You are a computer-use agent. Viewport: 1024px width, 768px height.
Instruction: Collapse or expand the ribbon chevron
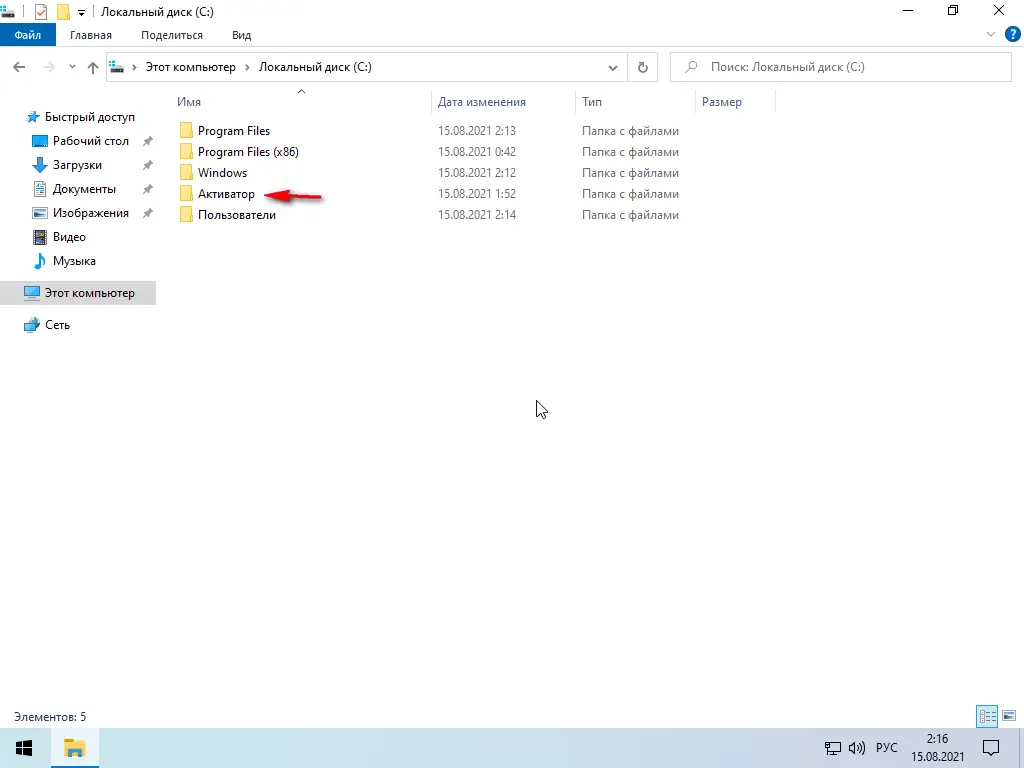pos(991,35)
